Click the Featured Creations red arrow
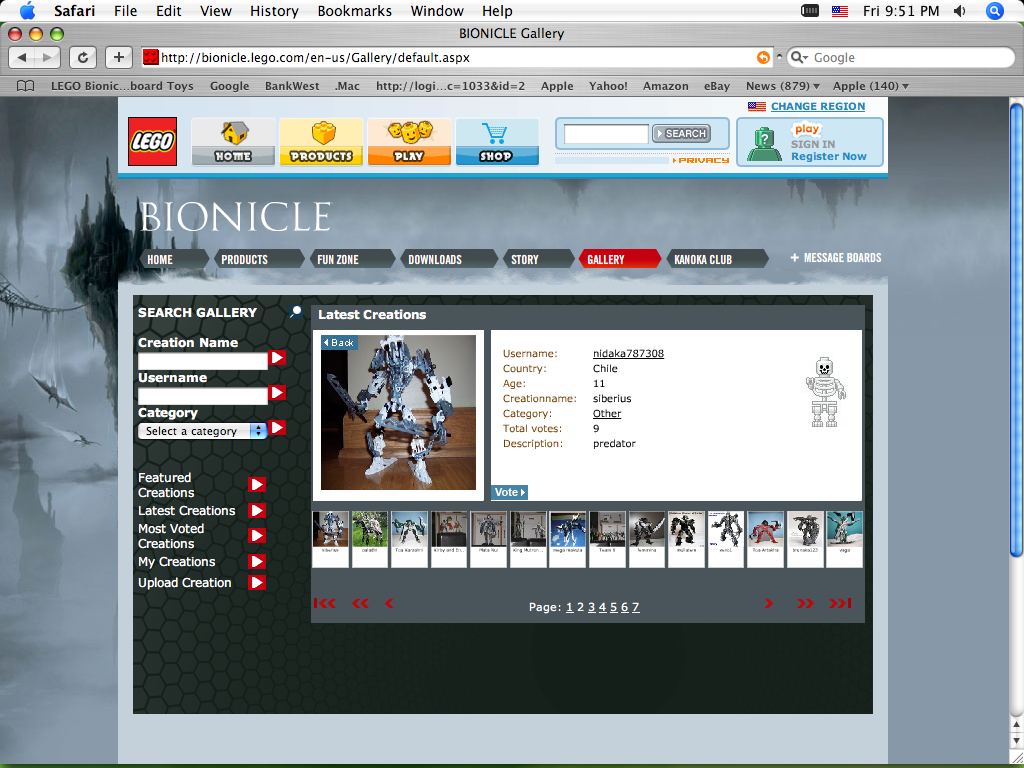1024x768 pixels. pos(257,485)
